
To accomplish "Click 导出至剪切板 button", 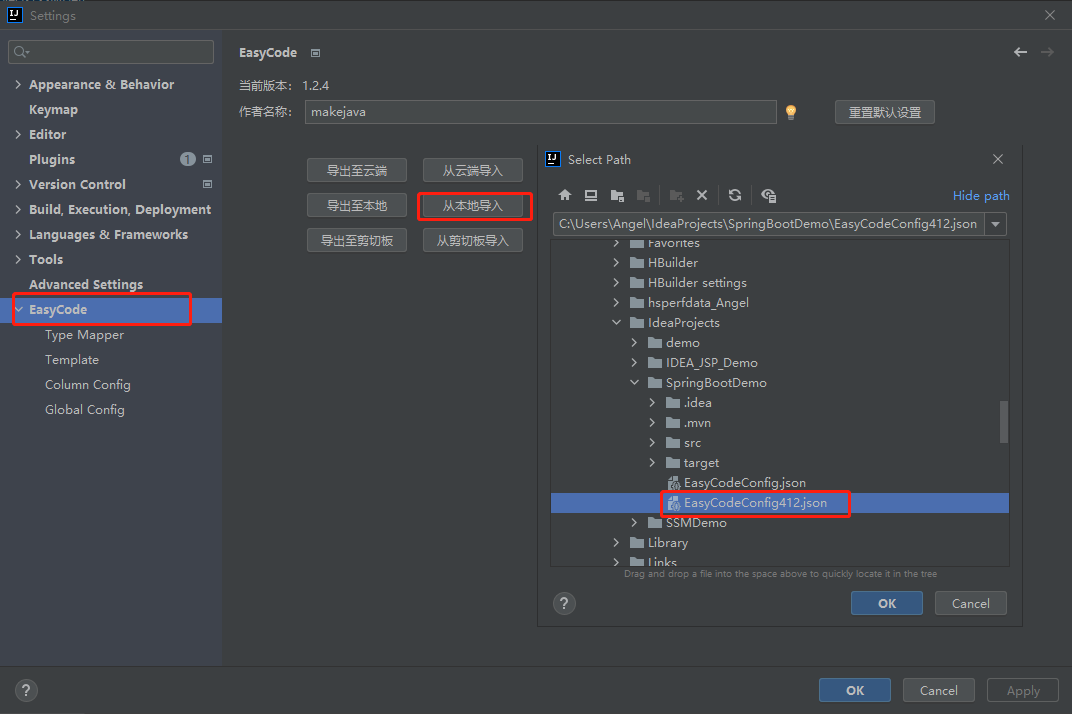I will point(357,240).
